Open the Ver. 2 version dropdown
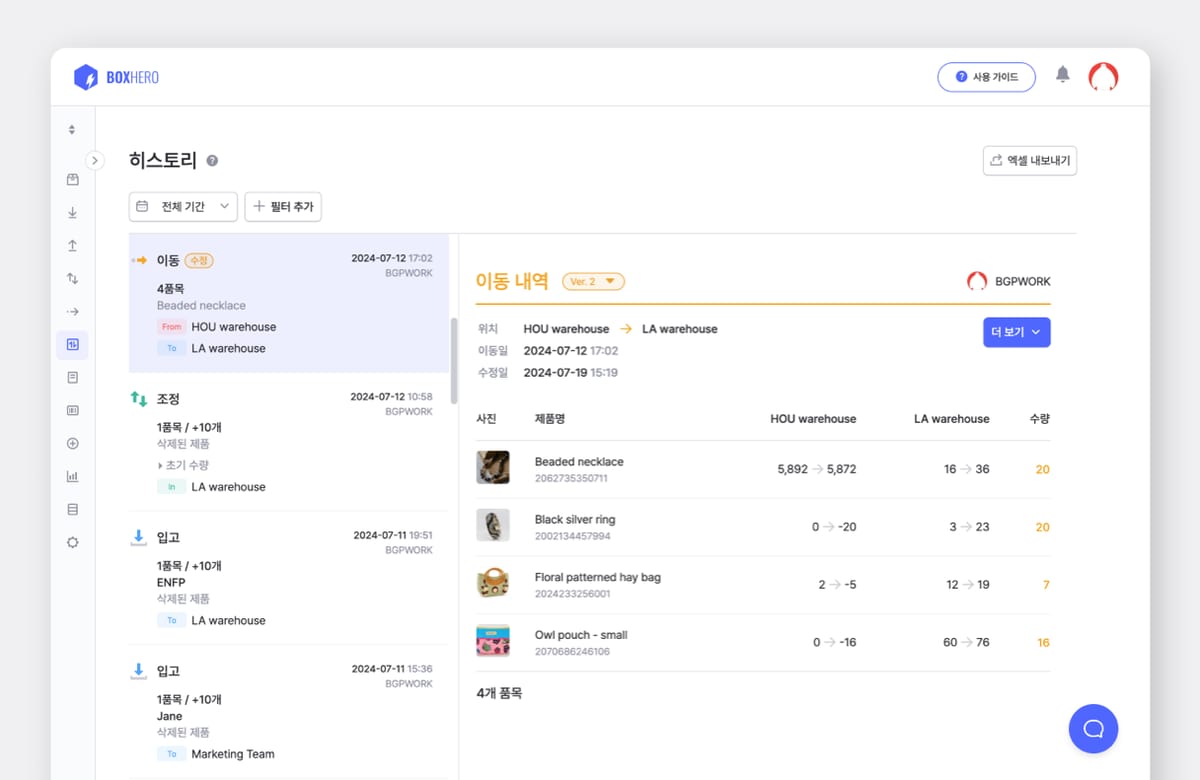Image resolution: width=1200 pixels, height=780 pixels. [593, 282]
